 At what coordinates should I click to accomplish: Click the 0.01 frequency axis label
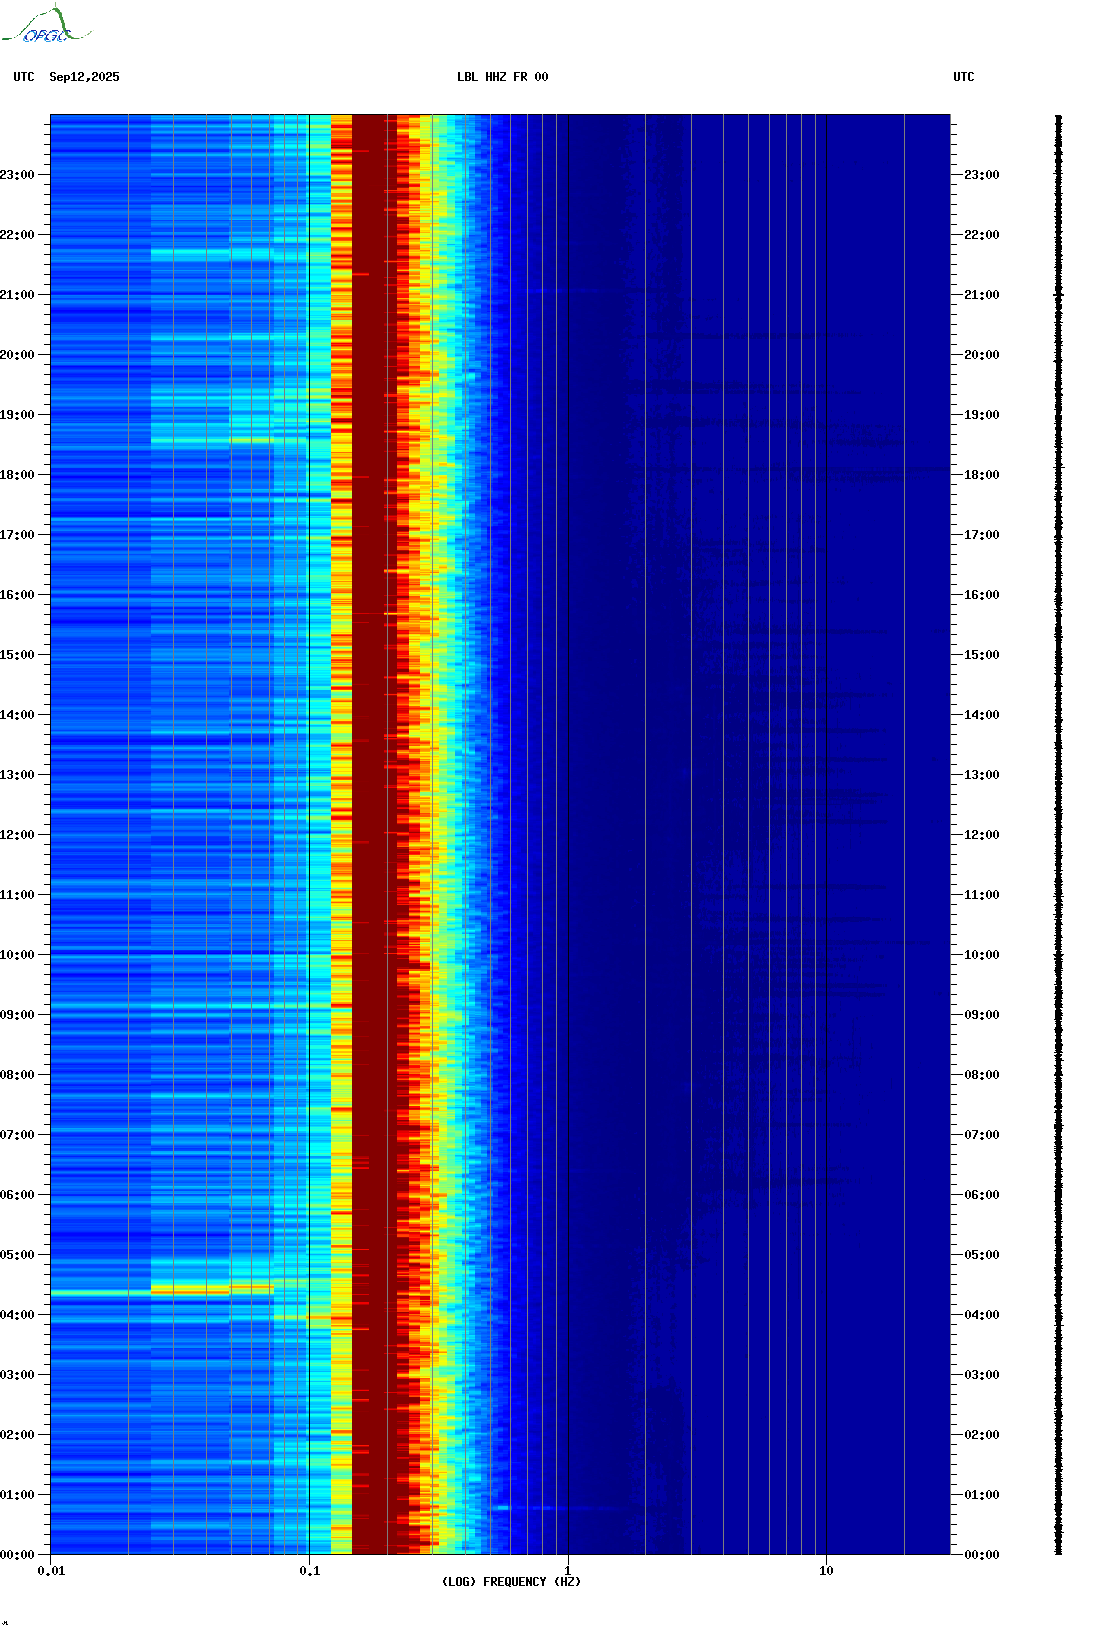point(51,1571)
